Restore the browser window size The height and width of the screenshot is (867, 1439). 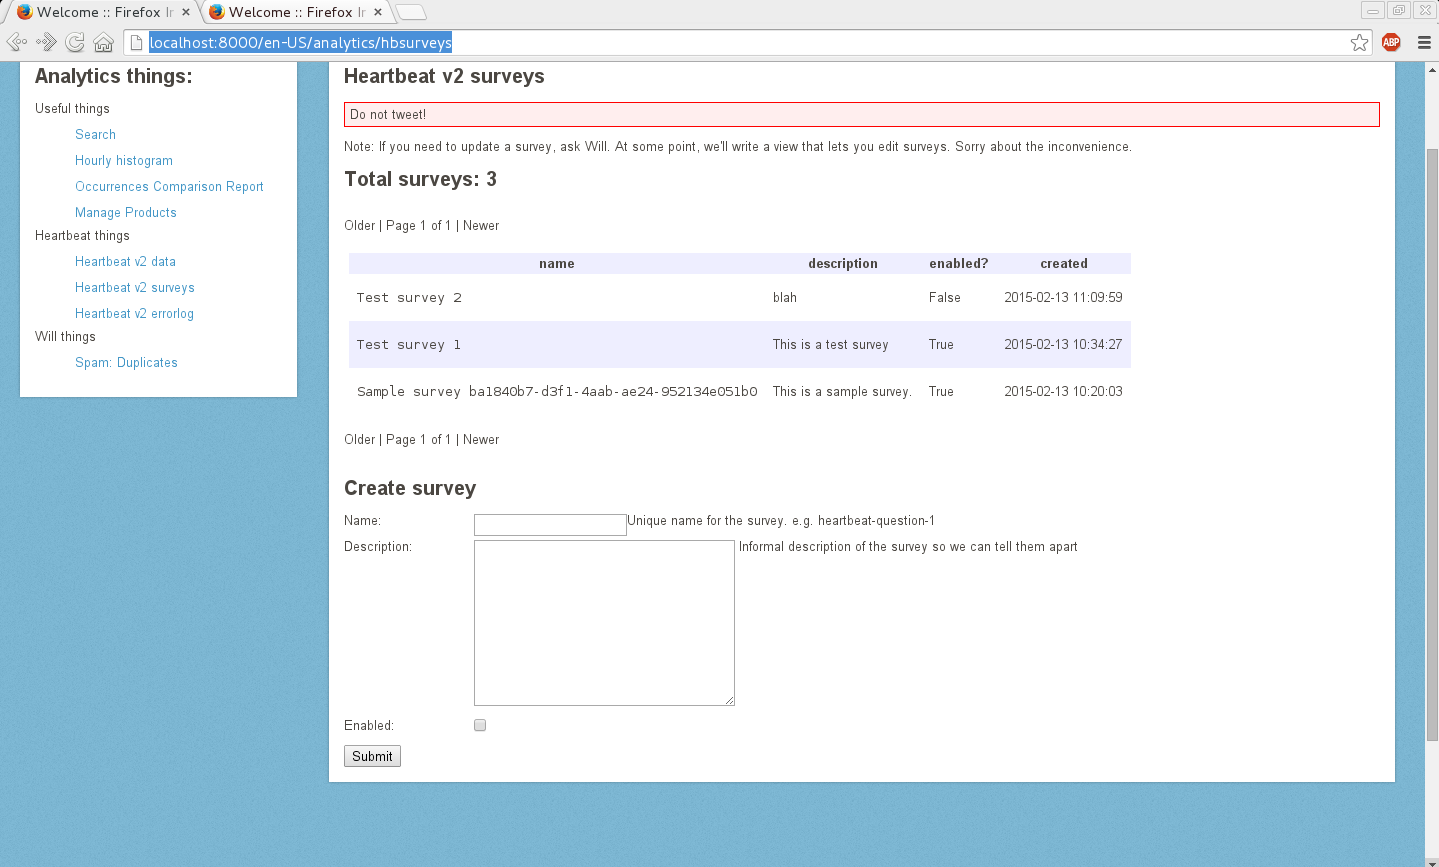pos(1399,10)
